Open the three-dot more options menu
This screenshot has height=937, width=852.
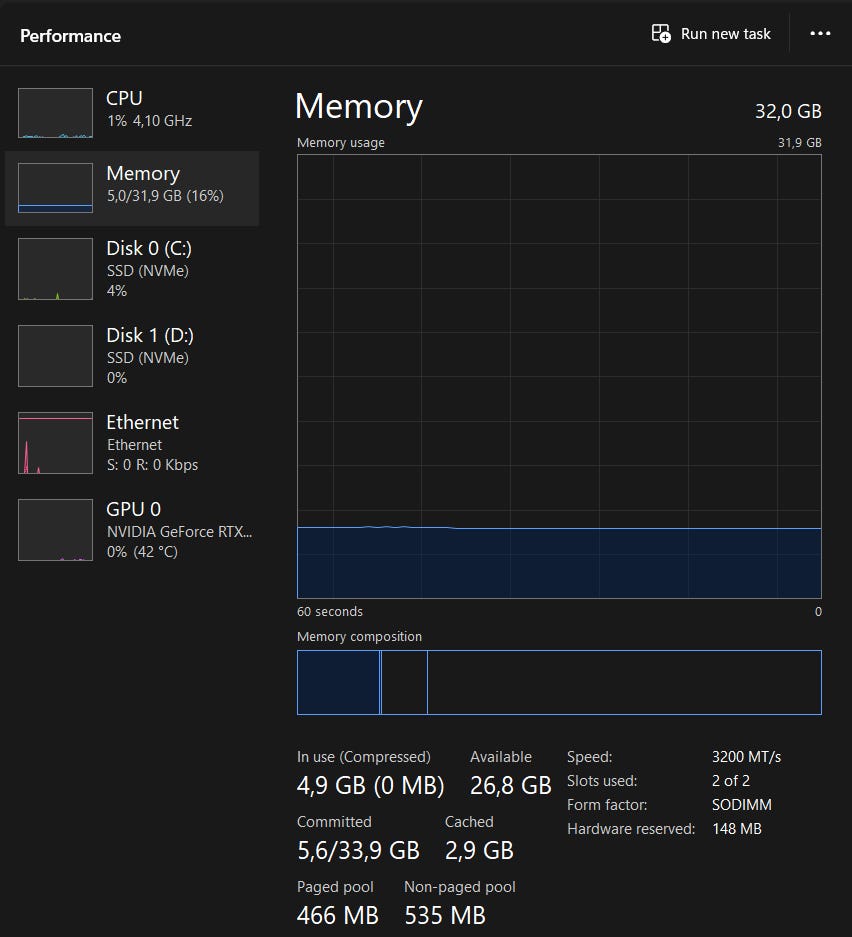[821, 34]
